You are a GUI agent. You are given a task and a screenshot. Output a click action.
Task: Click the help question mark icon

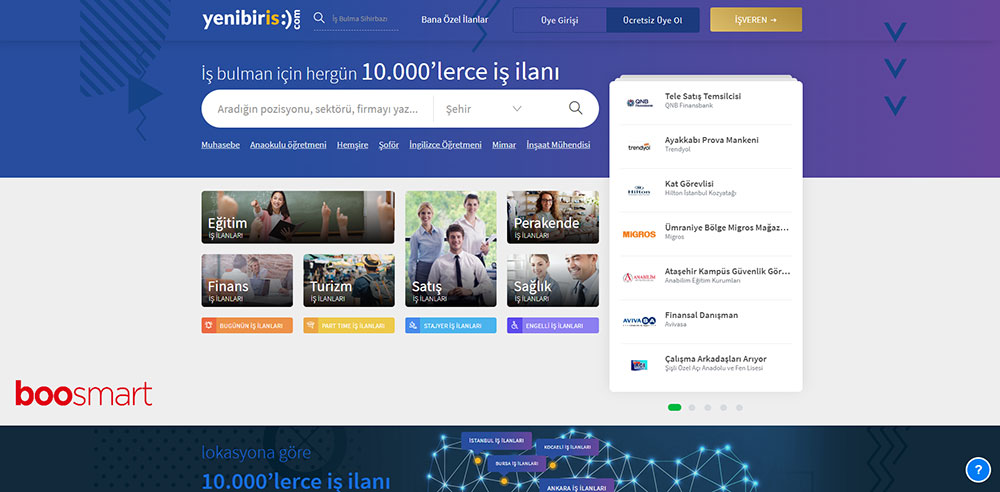click(x=977, y=469)
